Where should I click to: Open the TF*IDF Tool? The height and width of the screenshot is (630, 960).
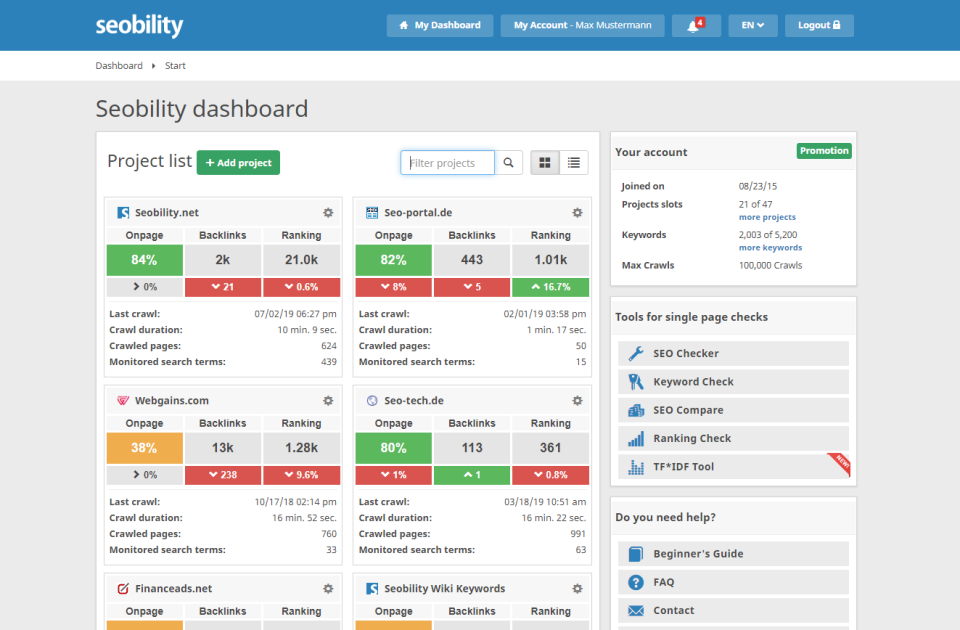[733, 466]
